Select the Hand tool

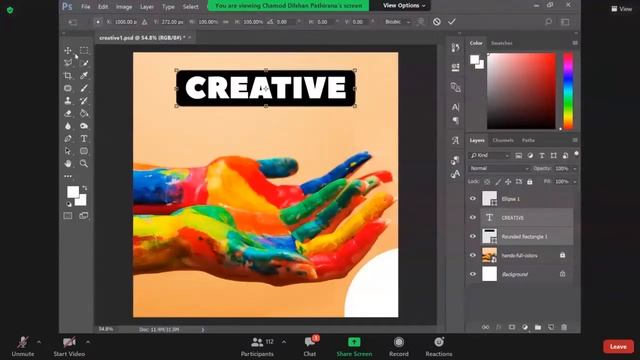[x=68, y=164]
